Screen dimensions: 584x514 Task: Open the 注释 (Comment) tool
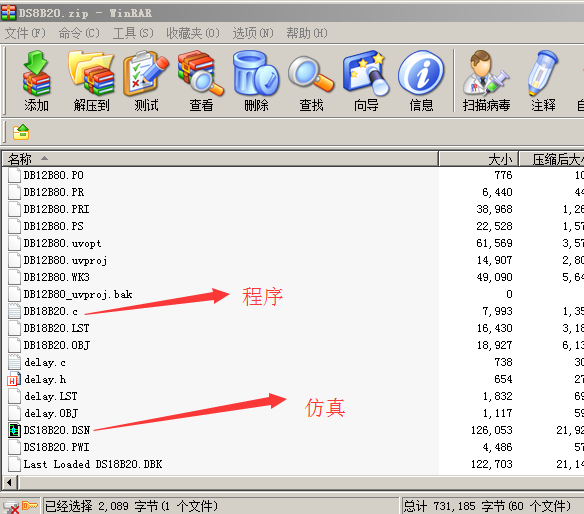pyautogui.click(x=543, y=80)
